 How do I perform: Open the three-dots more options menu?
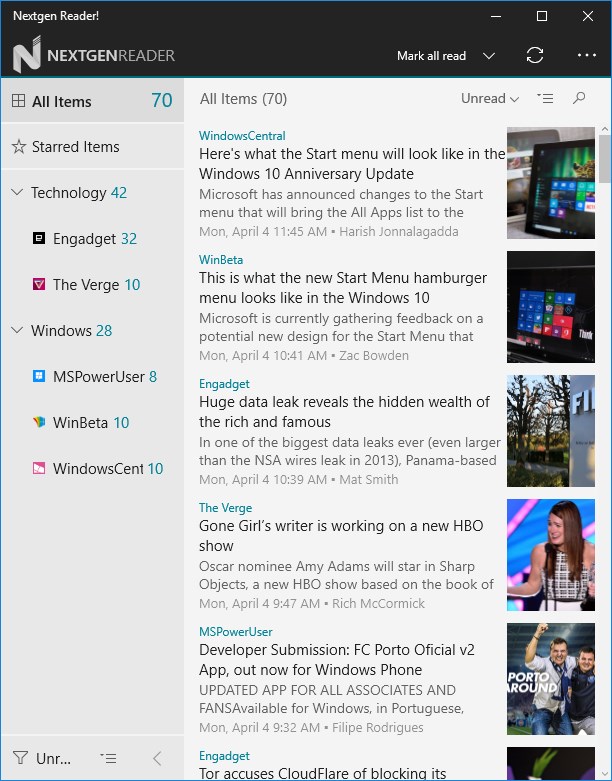tap(587, 55)
